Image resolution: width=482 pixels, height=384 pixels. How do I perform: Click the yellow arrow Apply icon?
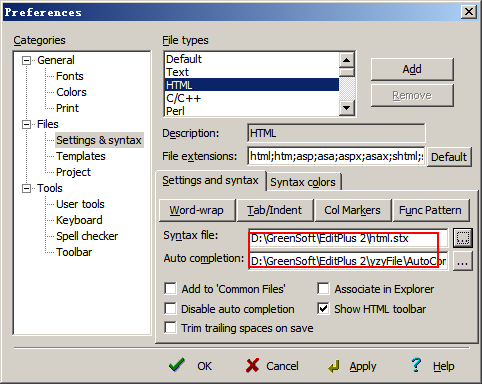333,366
